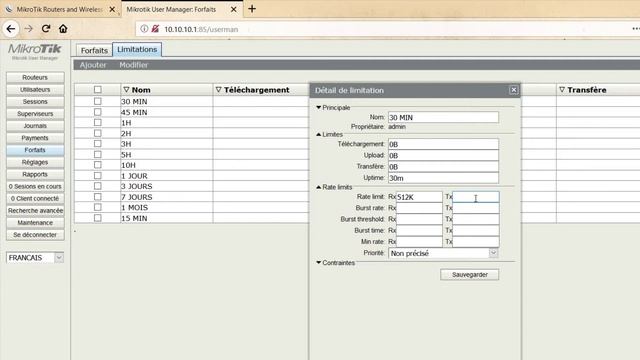Sort by the Transfère column triangle
This screenshot has width=640, height=360.
point(562,90)
